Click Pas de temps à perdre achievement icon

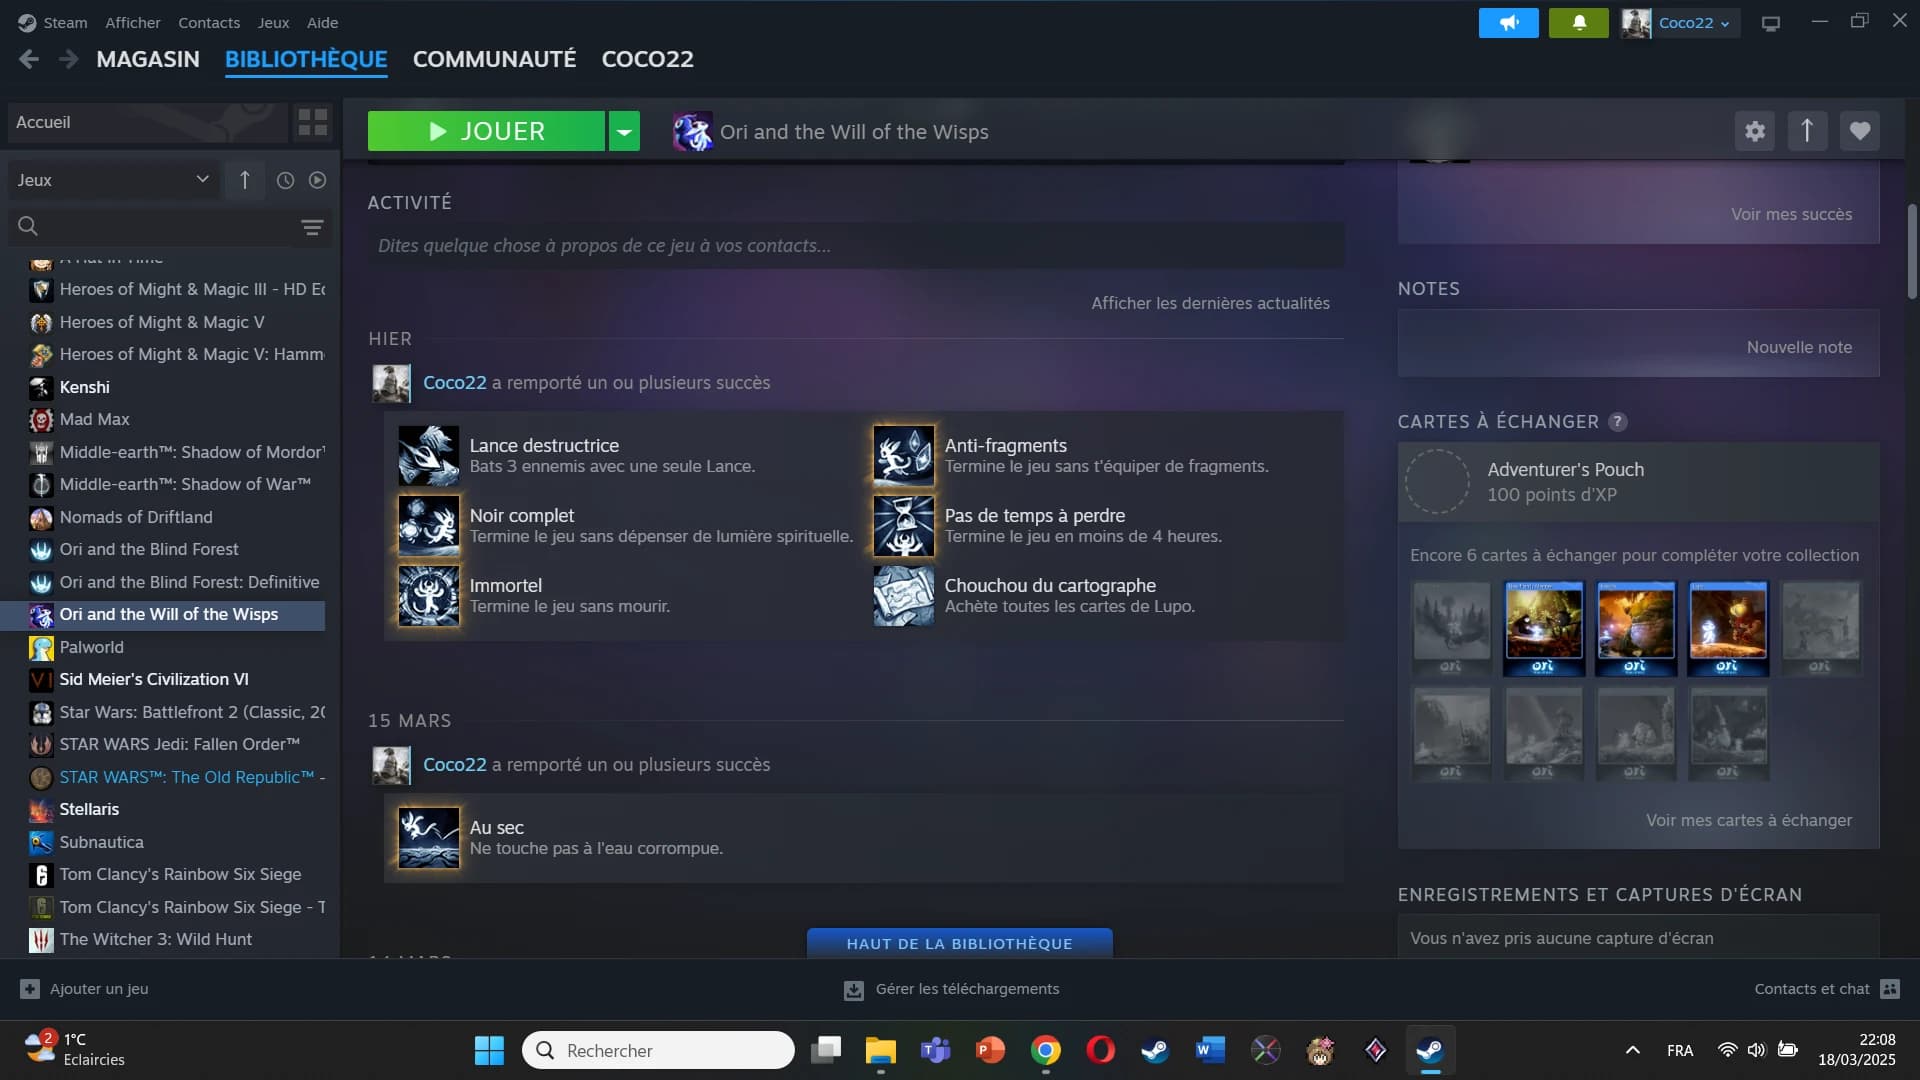click(904, 525)
